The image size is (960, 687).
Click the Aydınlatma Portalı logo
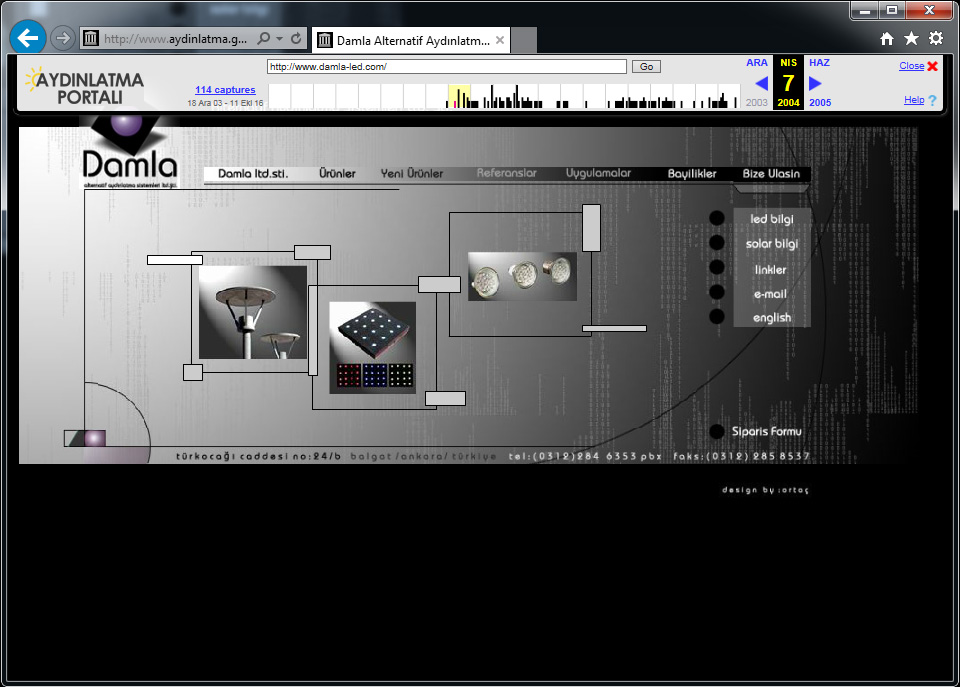point(84,87)
